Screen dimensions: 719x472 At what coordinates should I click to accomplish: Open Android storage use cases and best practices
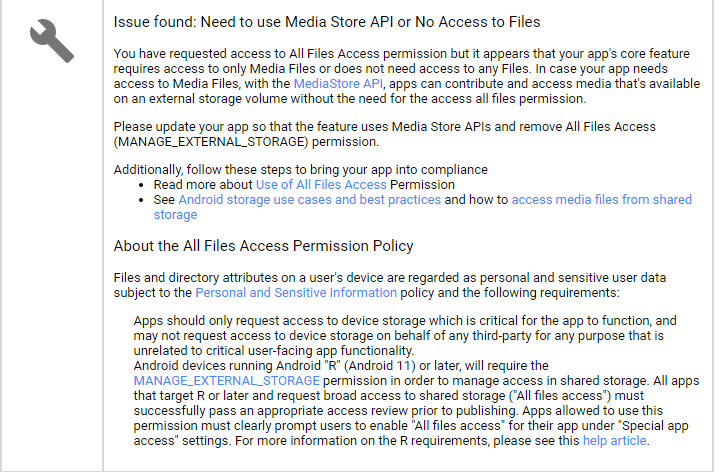coord(310,200)
